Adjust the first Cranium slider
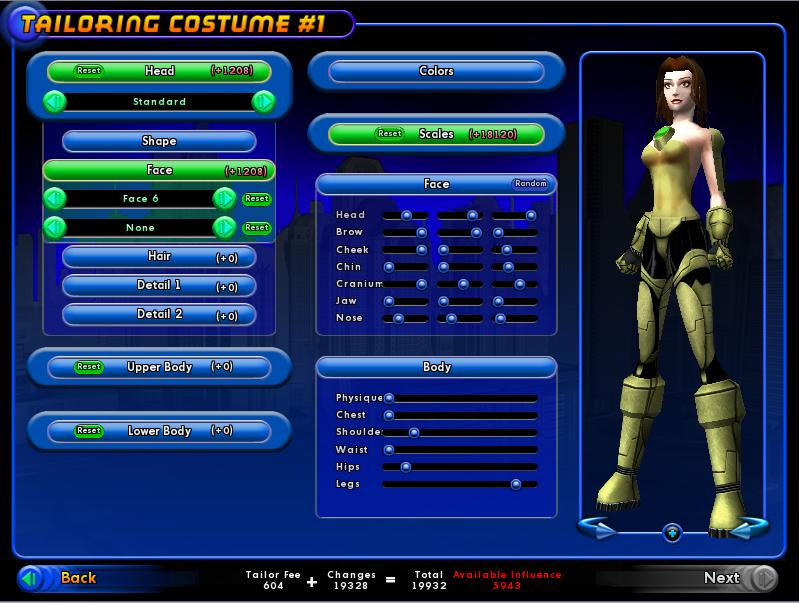799x603 pixels. [x=406, y=284]
